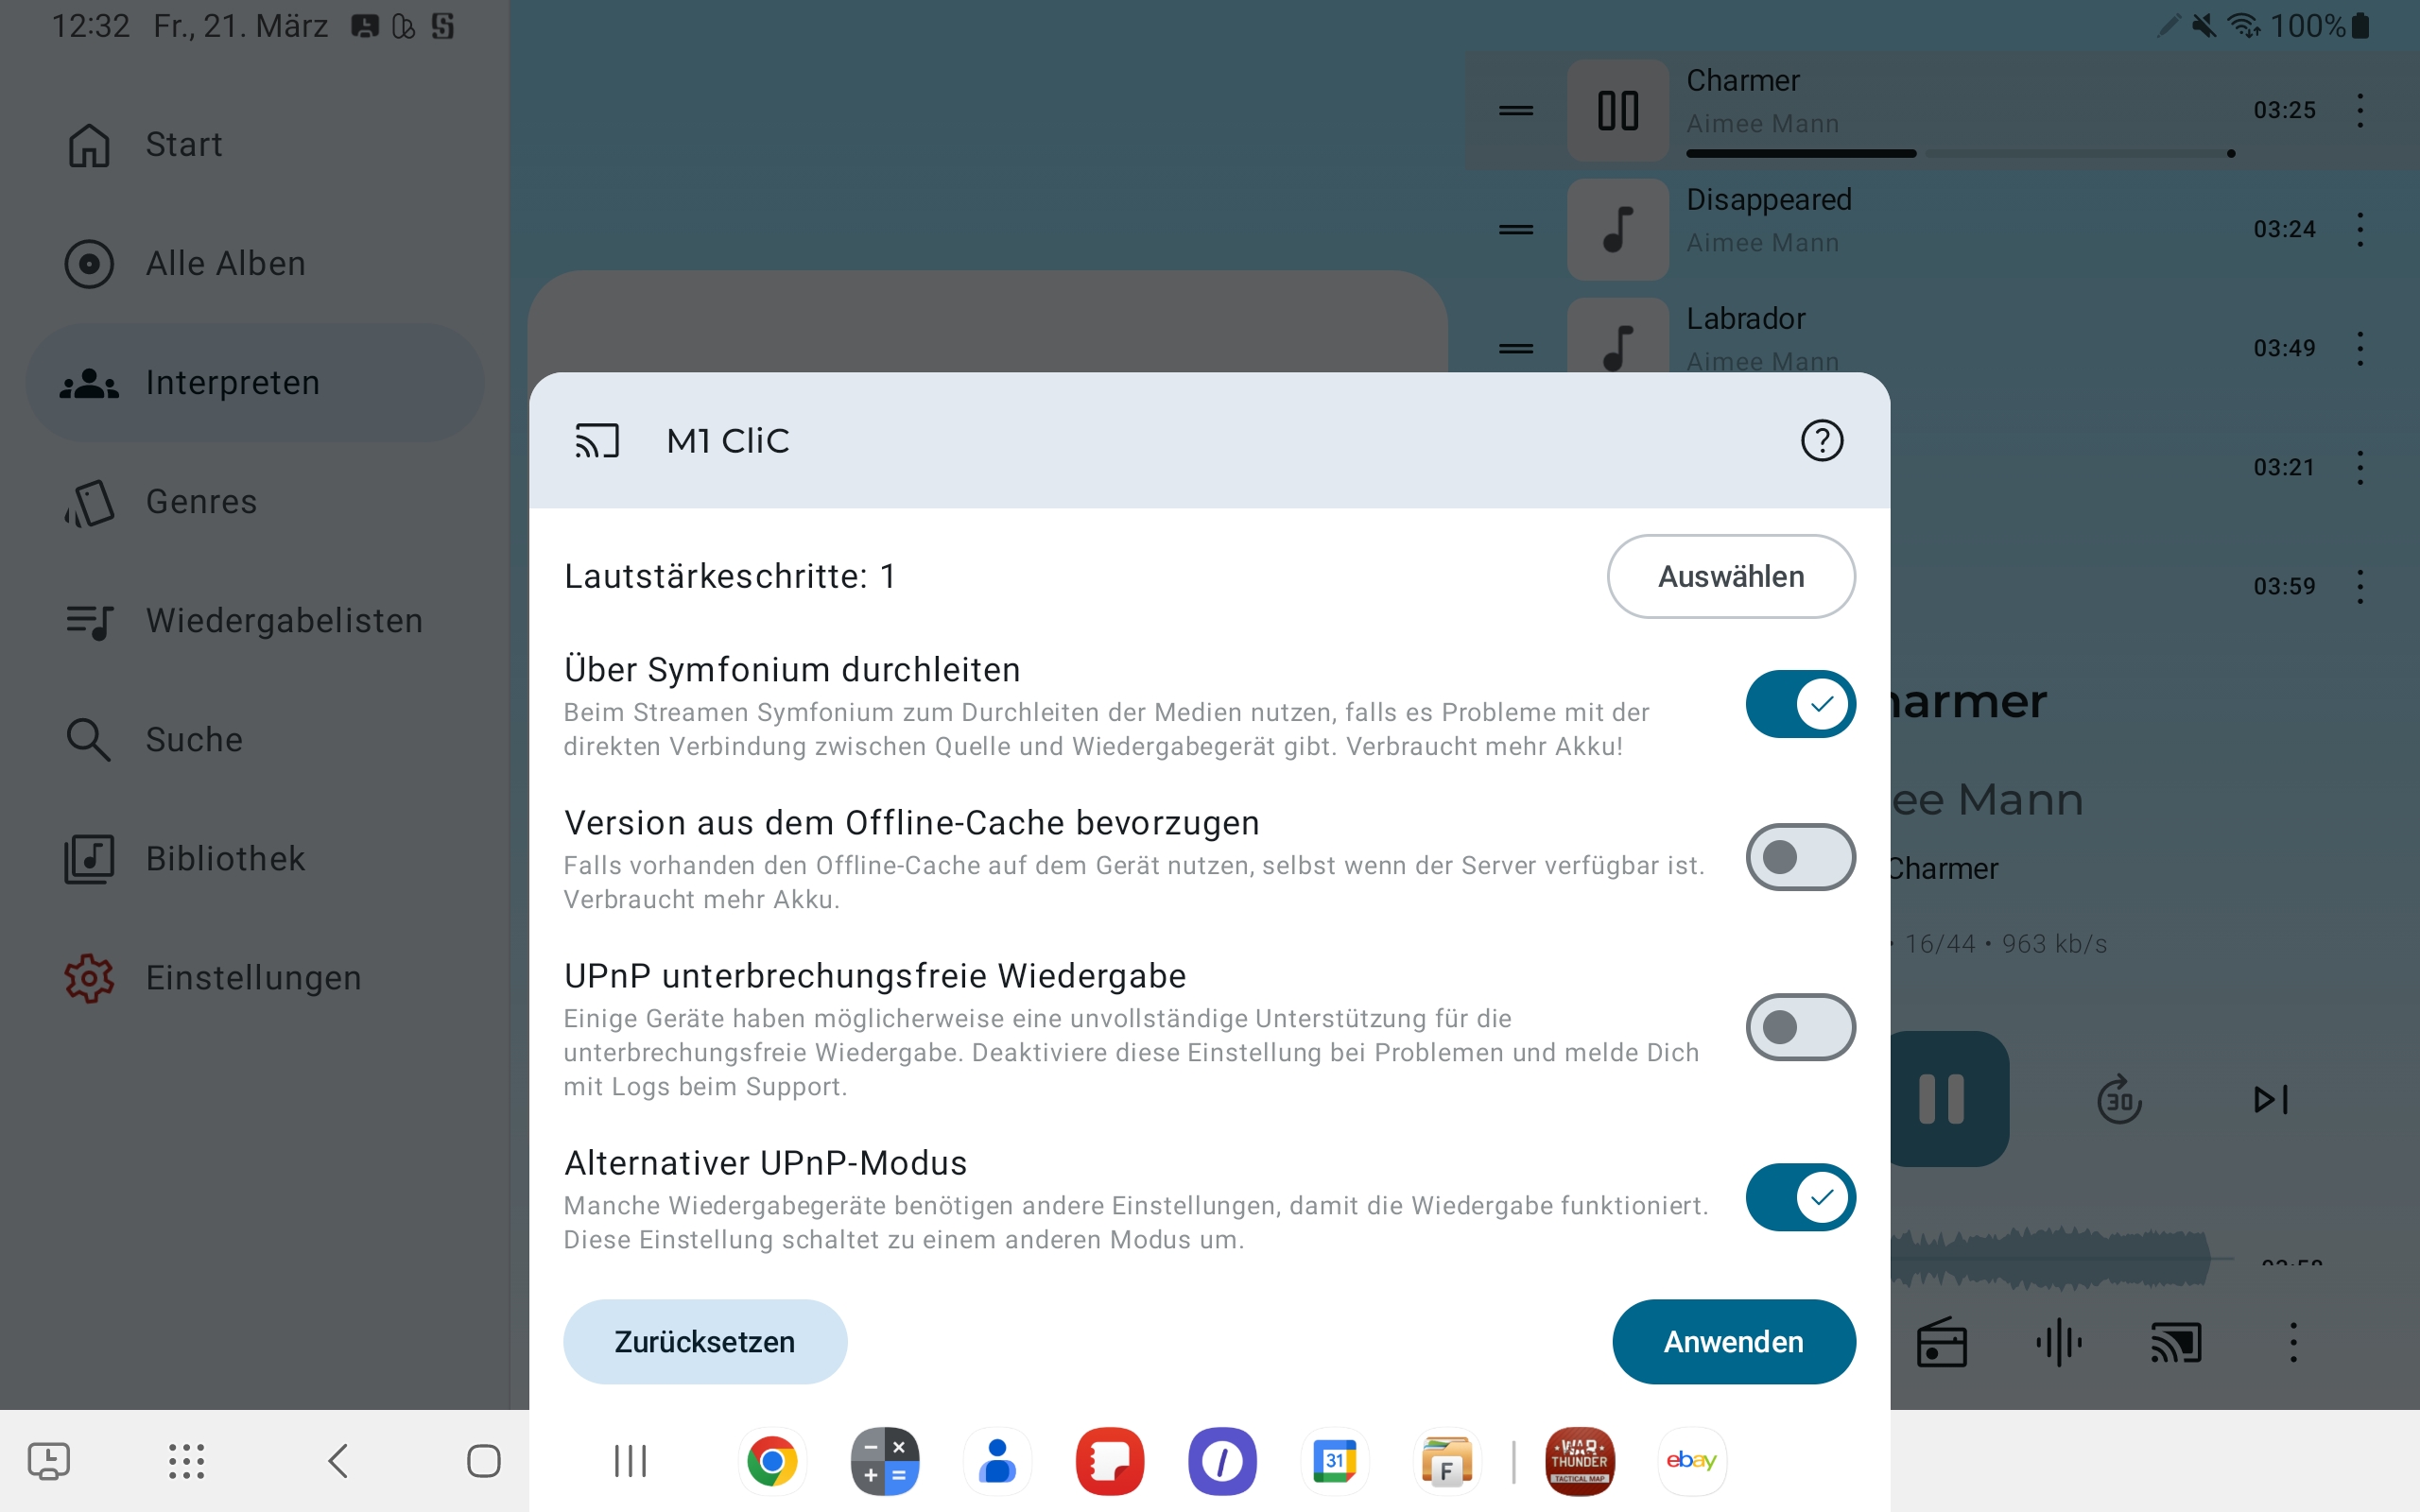Viewport: 2420px width, 1512px height.
Task: Skip to the next track
Action: (x=2271, y=1100)
